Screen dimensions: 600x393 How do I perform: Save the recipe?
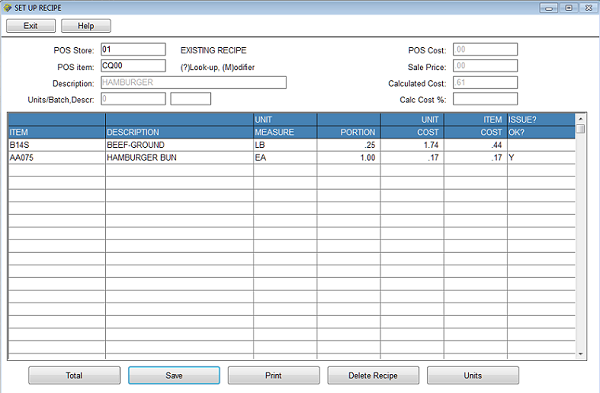174,375
